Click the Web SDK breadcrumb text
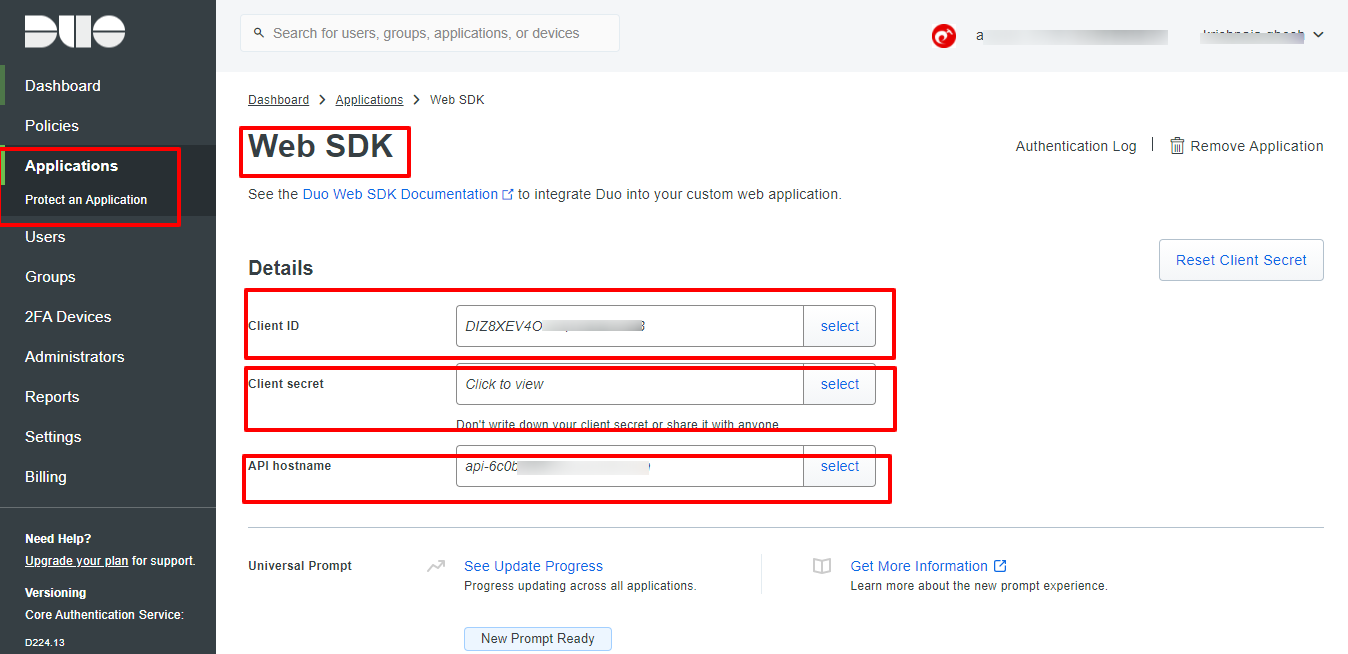 457,100
